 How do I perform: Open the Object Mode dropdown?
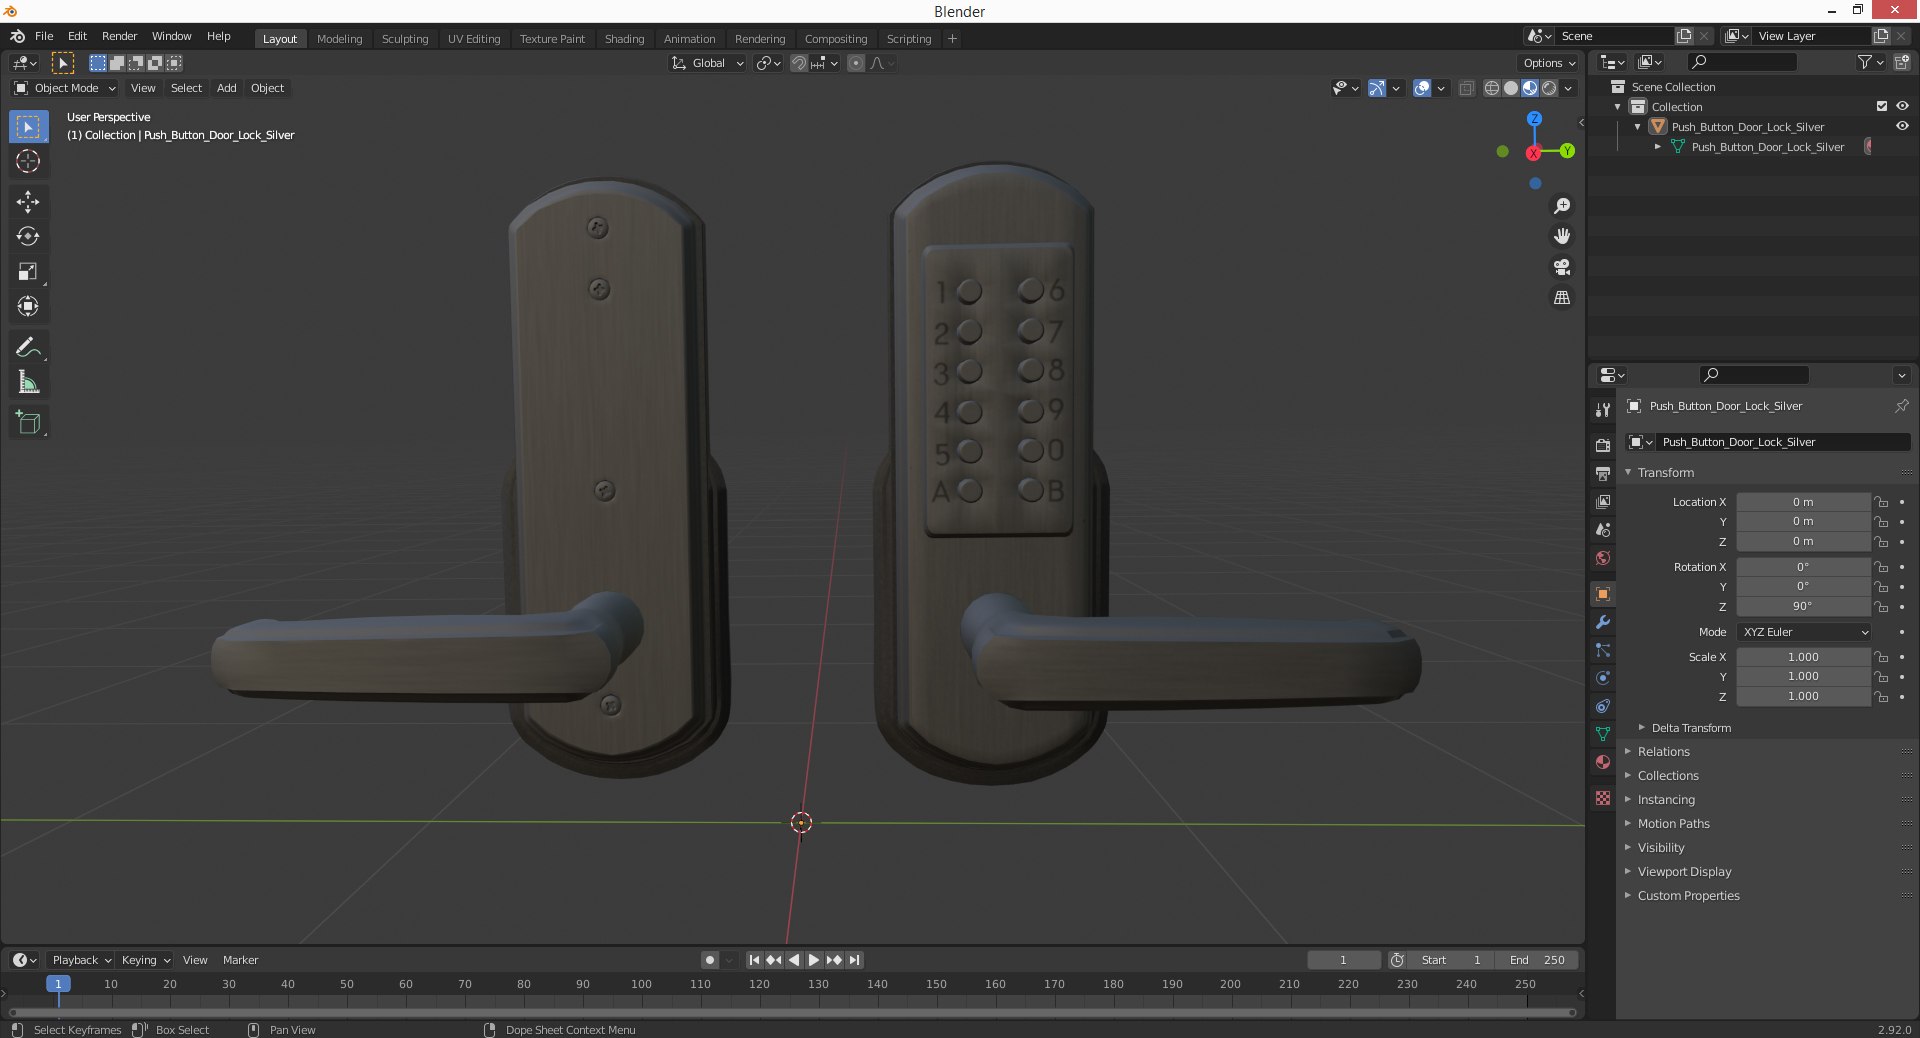point(65,88)
